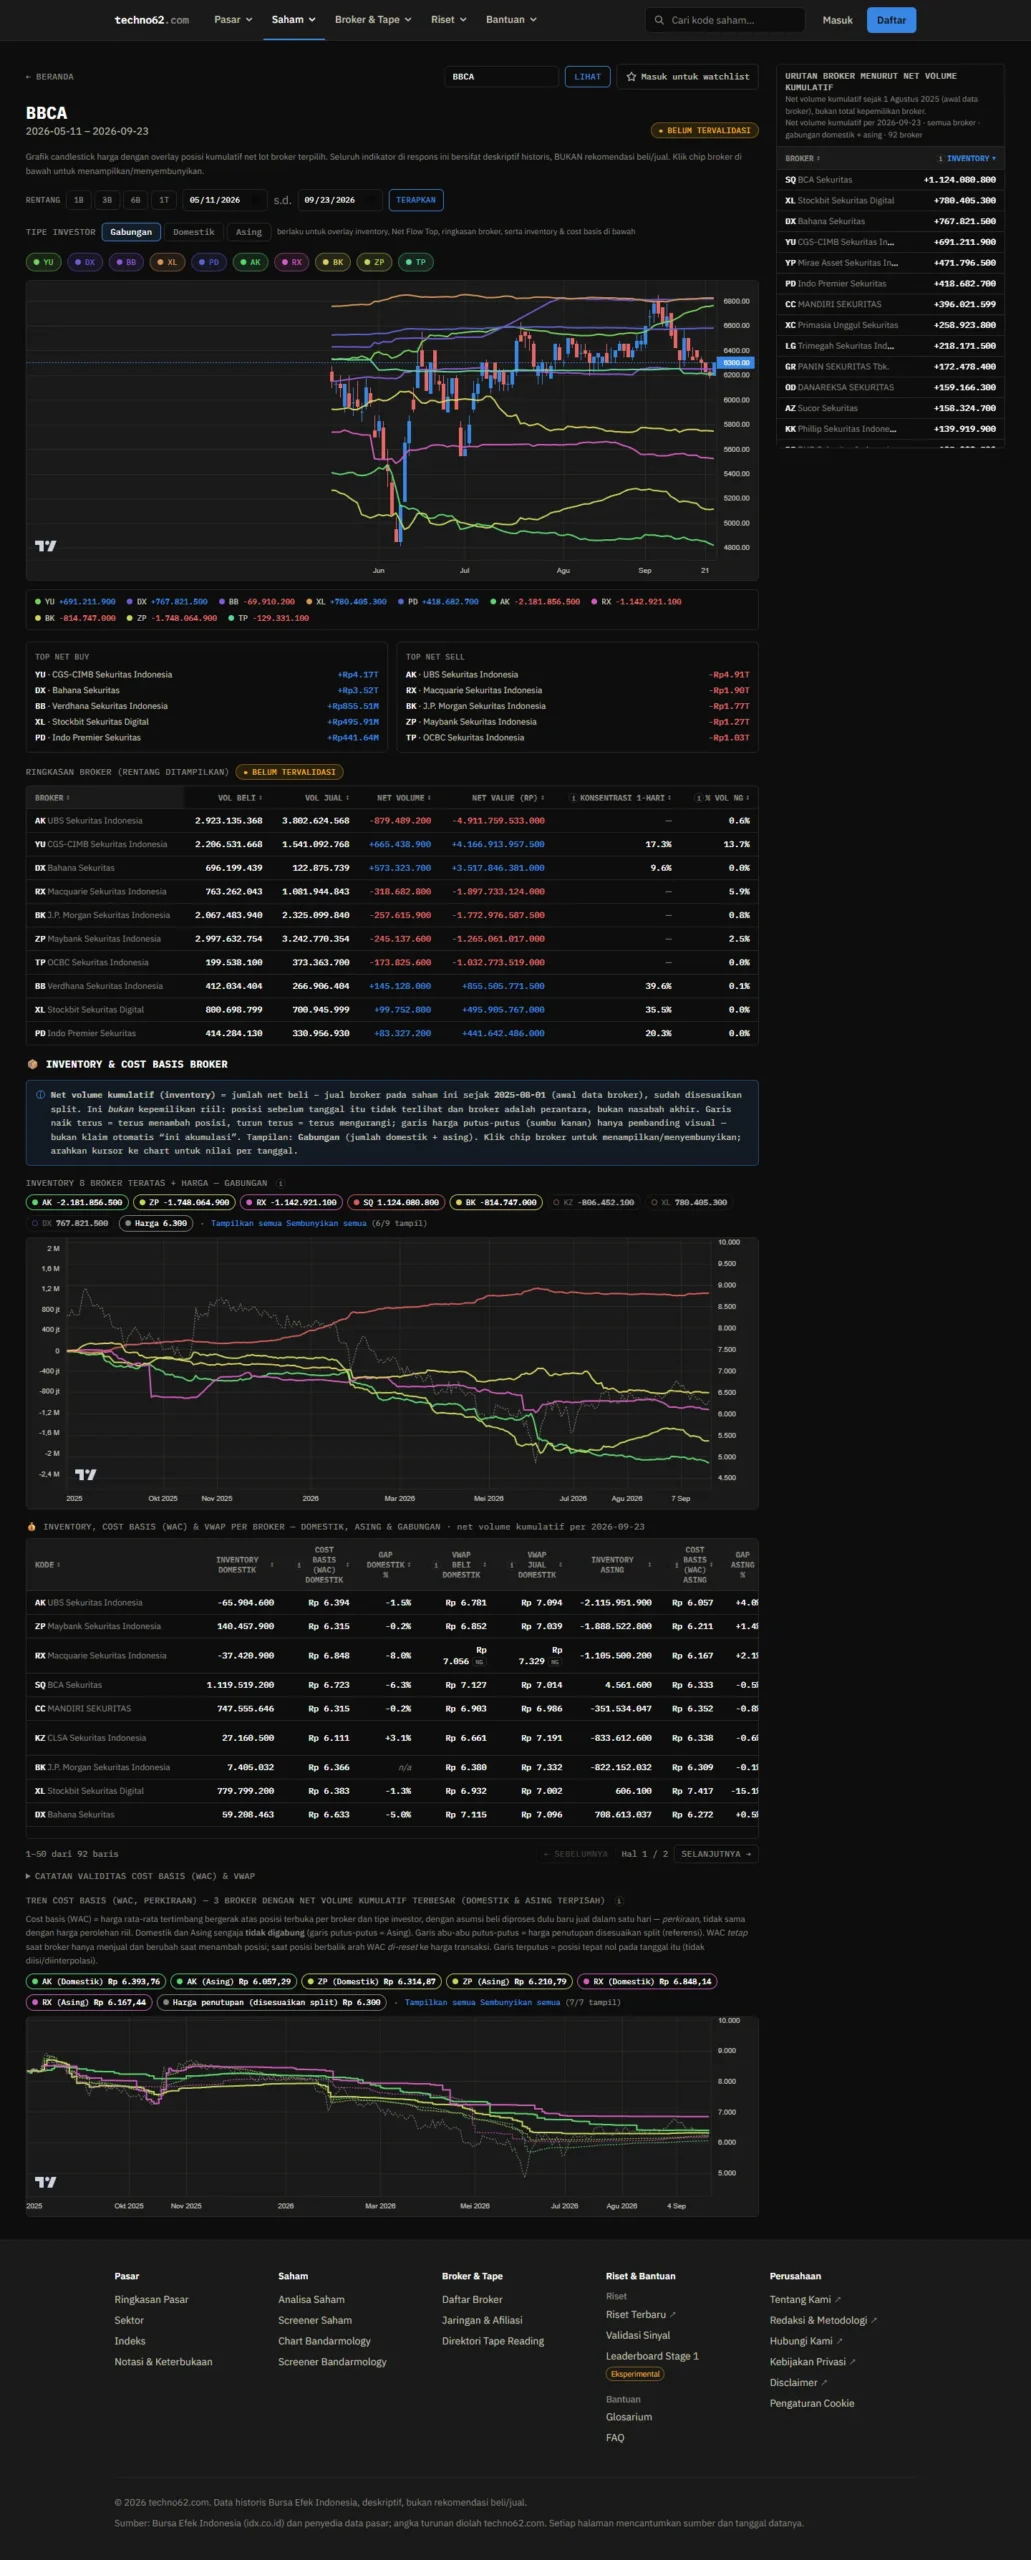This screenshot has width=1031, height=2560.
Task: Toggle the 'Harga 6.300' inventory legend chip
Action: [155, 1223]
